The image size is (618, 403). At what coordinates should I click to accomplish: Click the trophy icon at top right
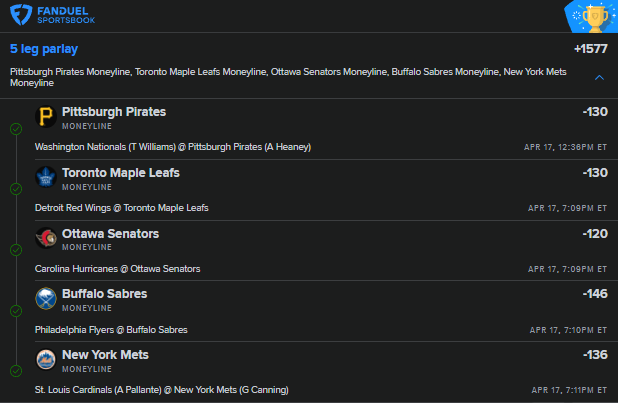[x=594, y=16]
